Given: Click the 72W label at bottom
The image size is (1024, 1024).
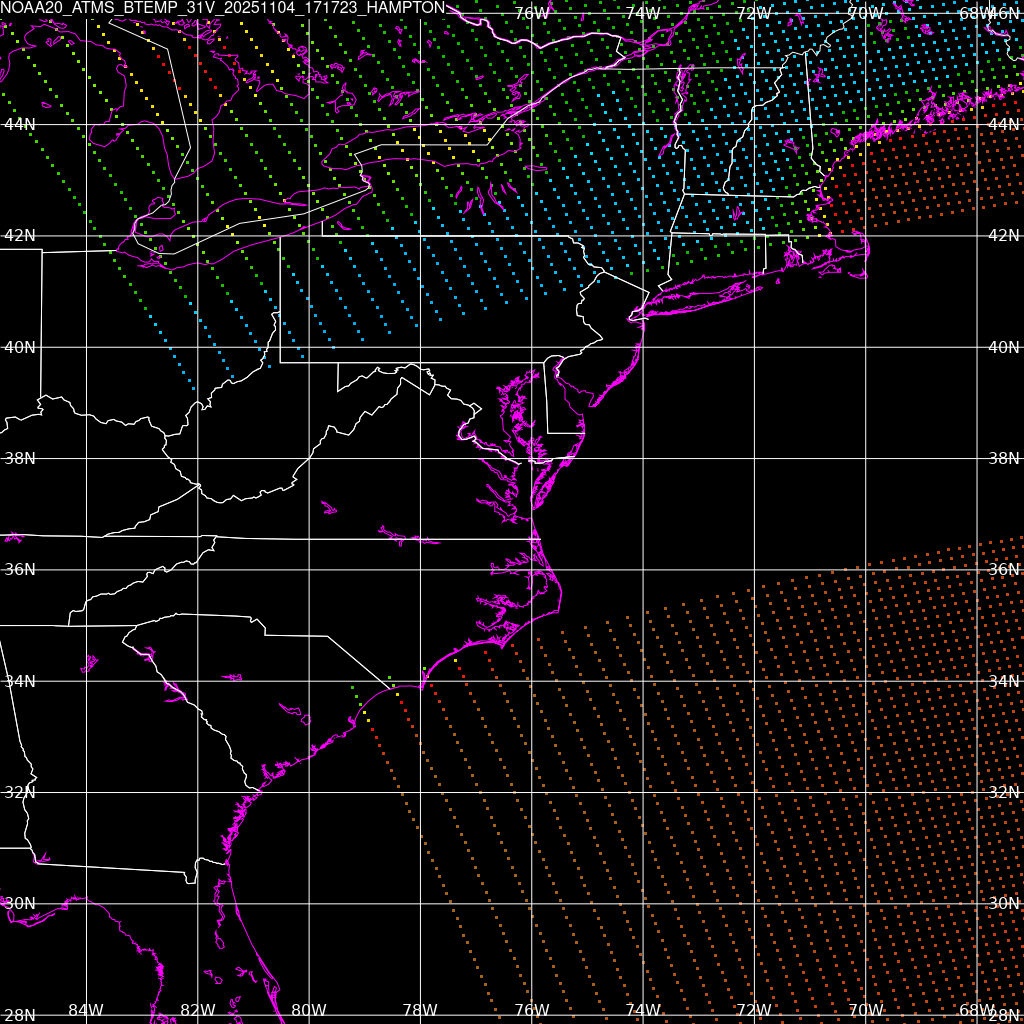Looking at the screenshot, I should [754, 1010].
